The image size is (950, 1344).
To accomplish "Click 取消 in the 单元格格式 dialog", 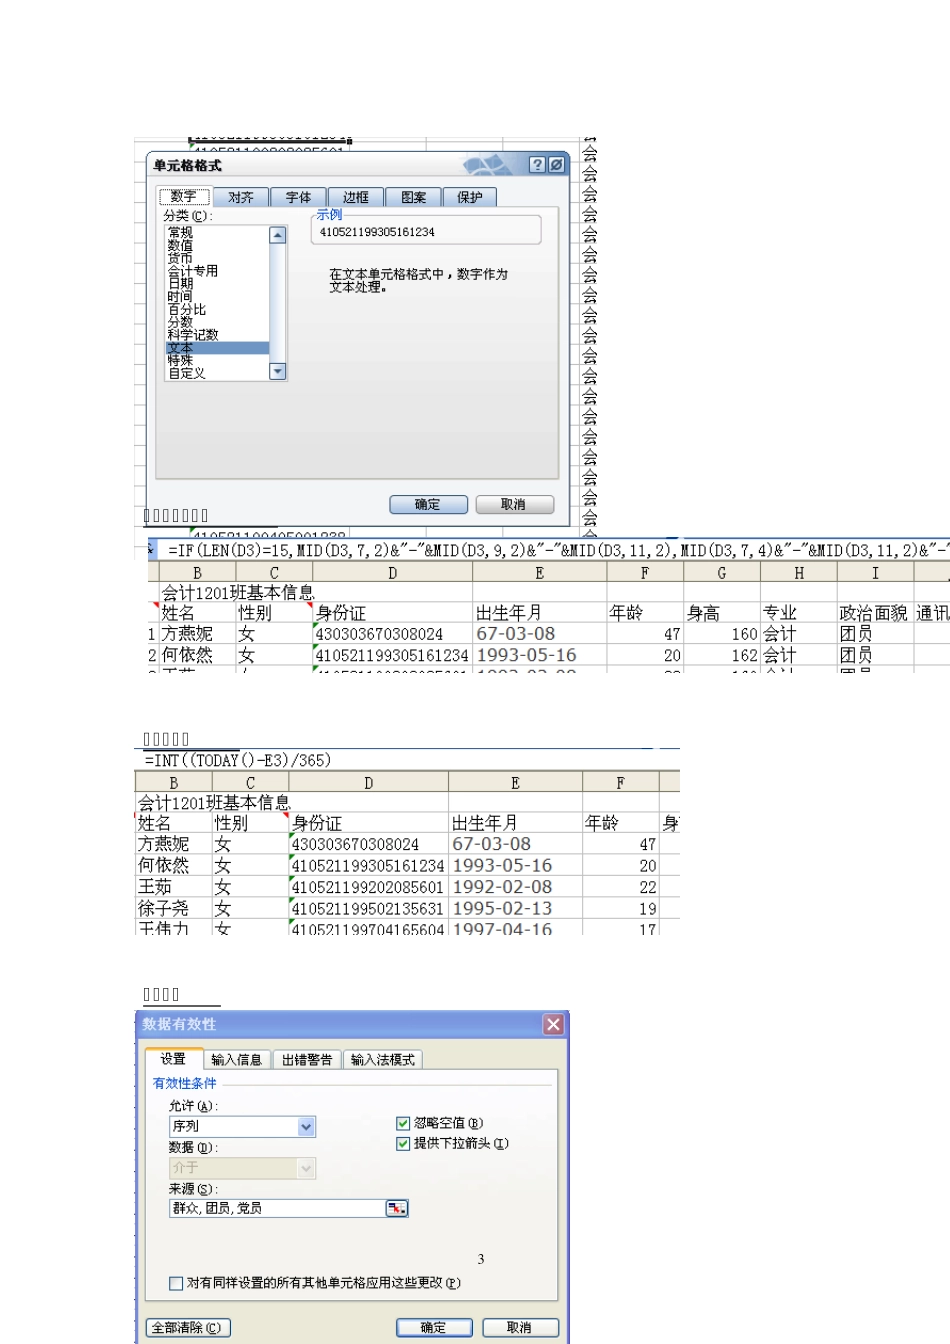I will 514,505.
